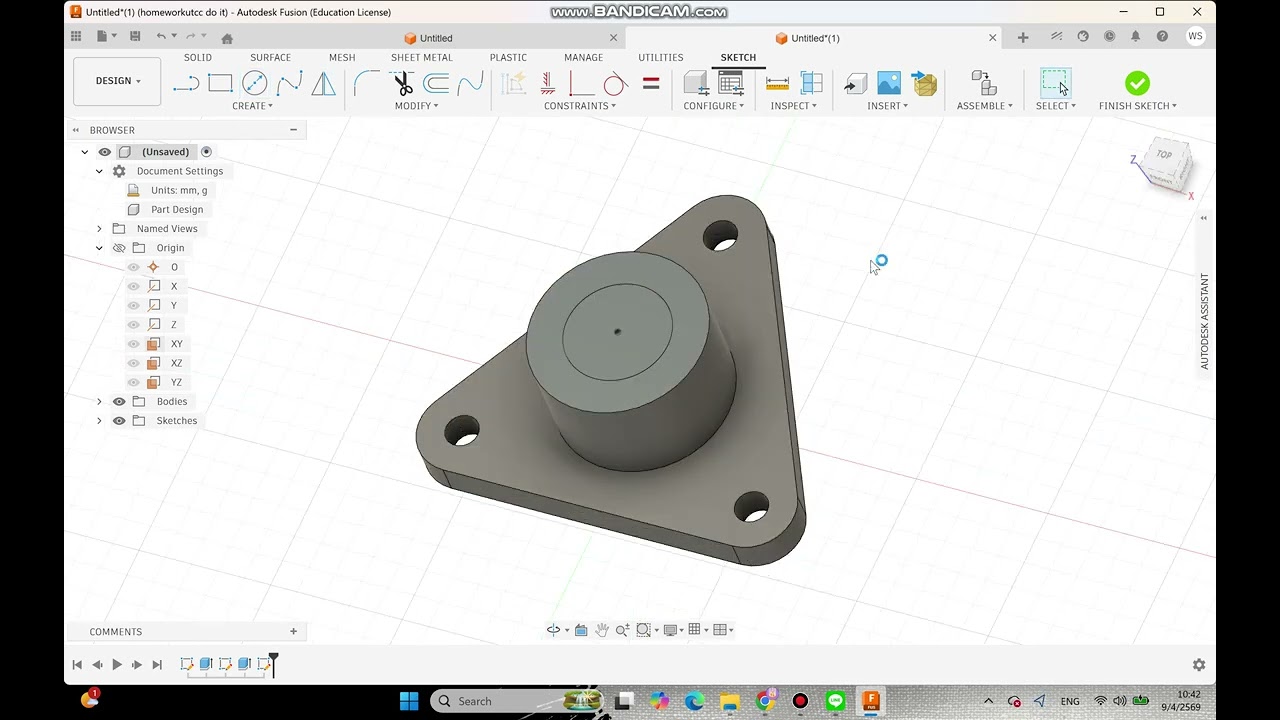Show the X axis
The image size is (1280, 720).
[134, 286]
